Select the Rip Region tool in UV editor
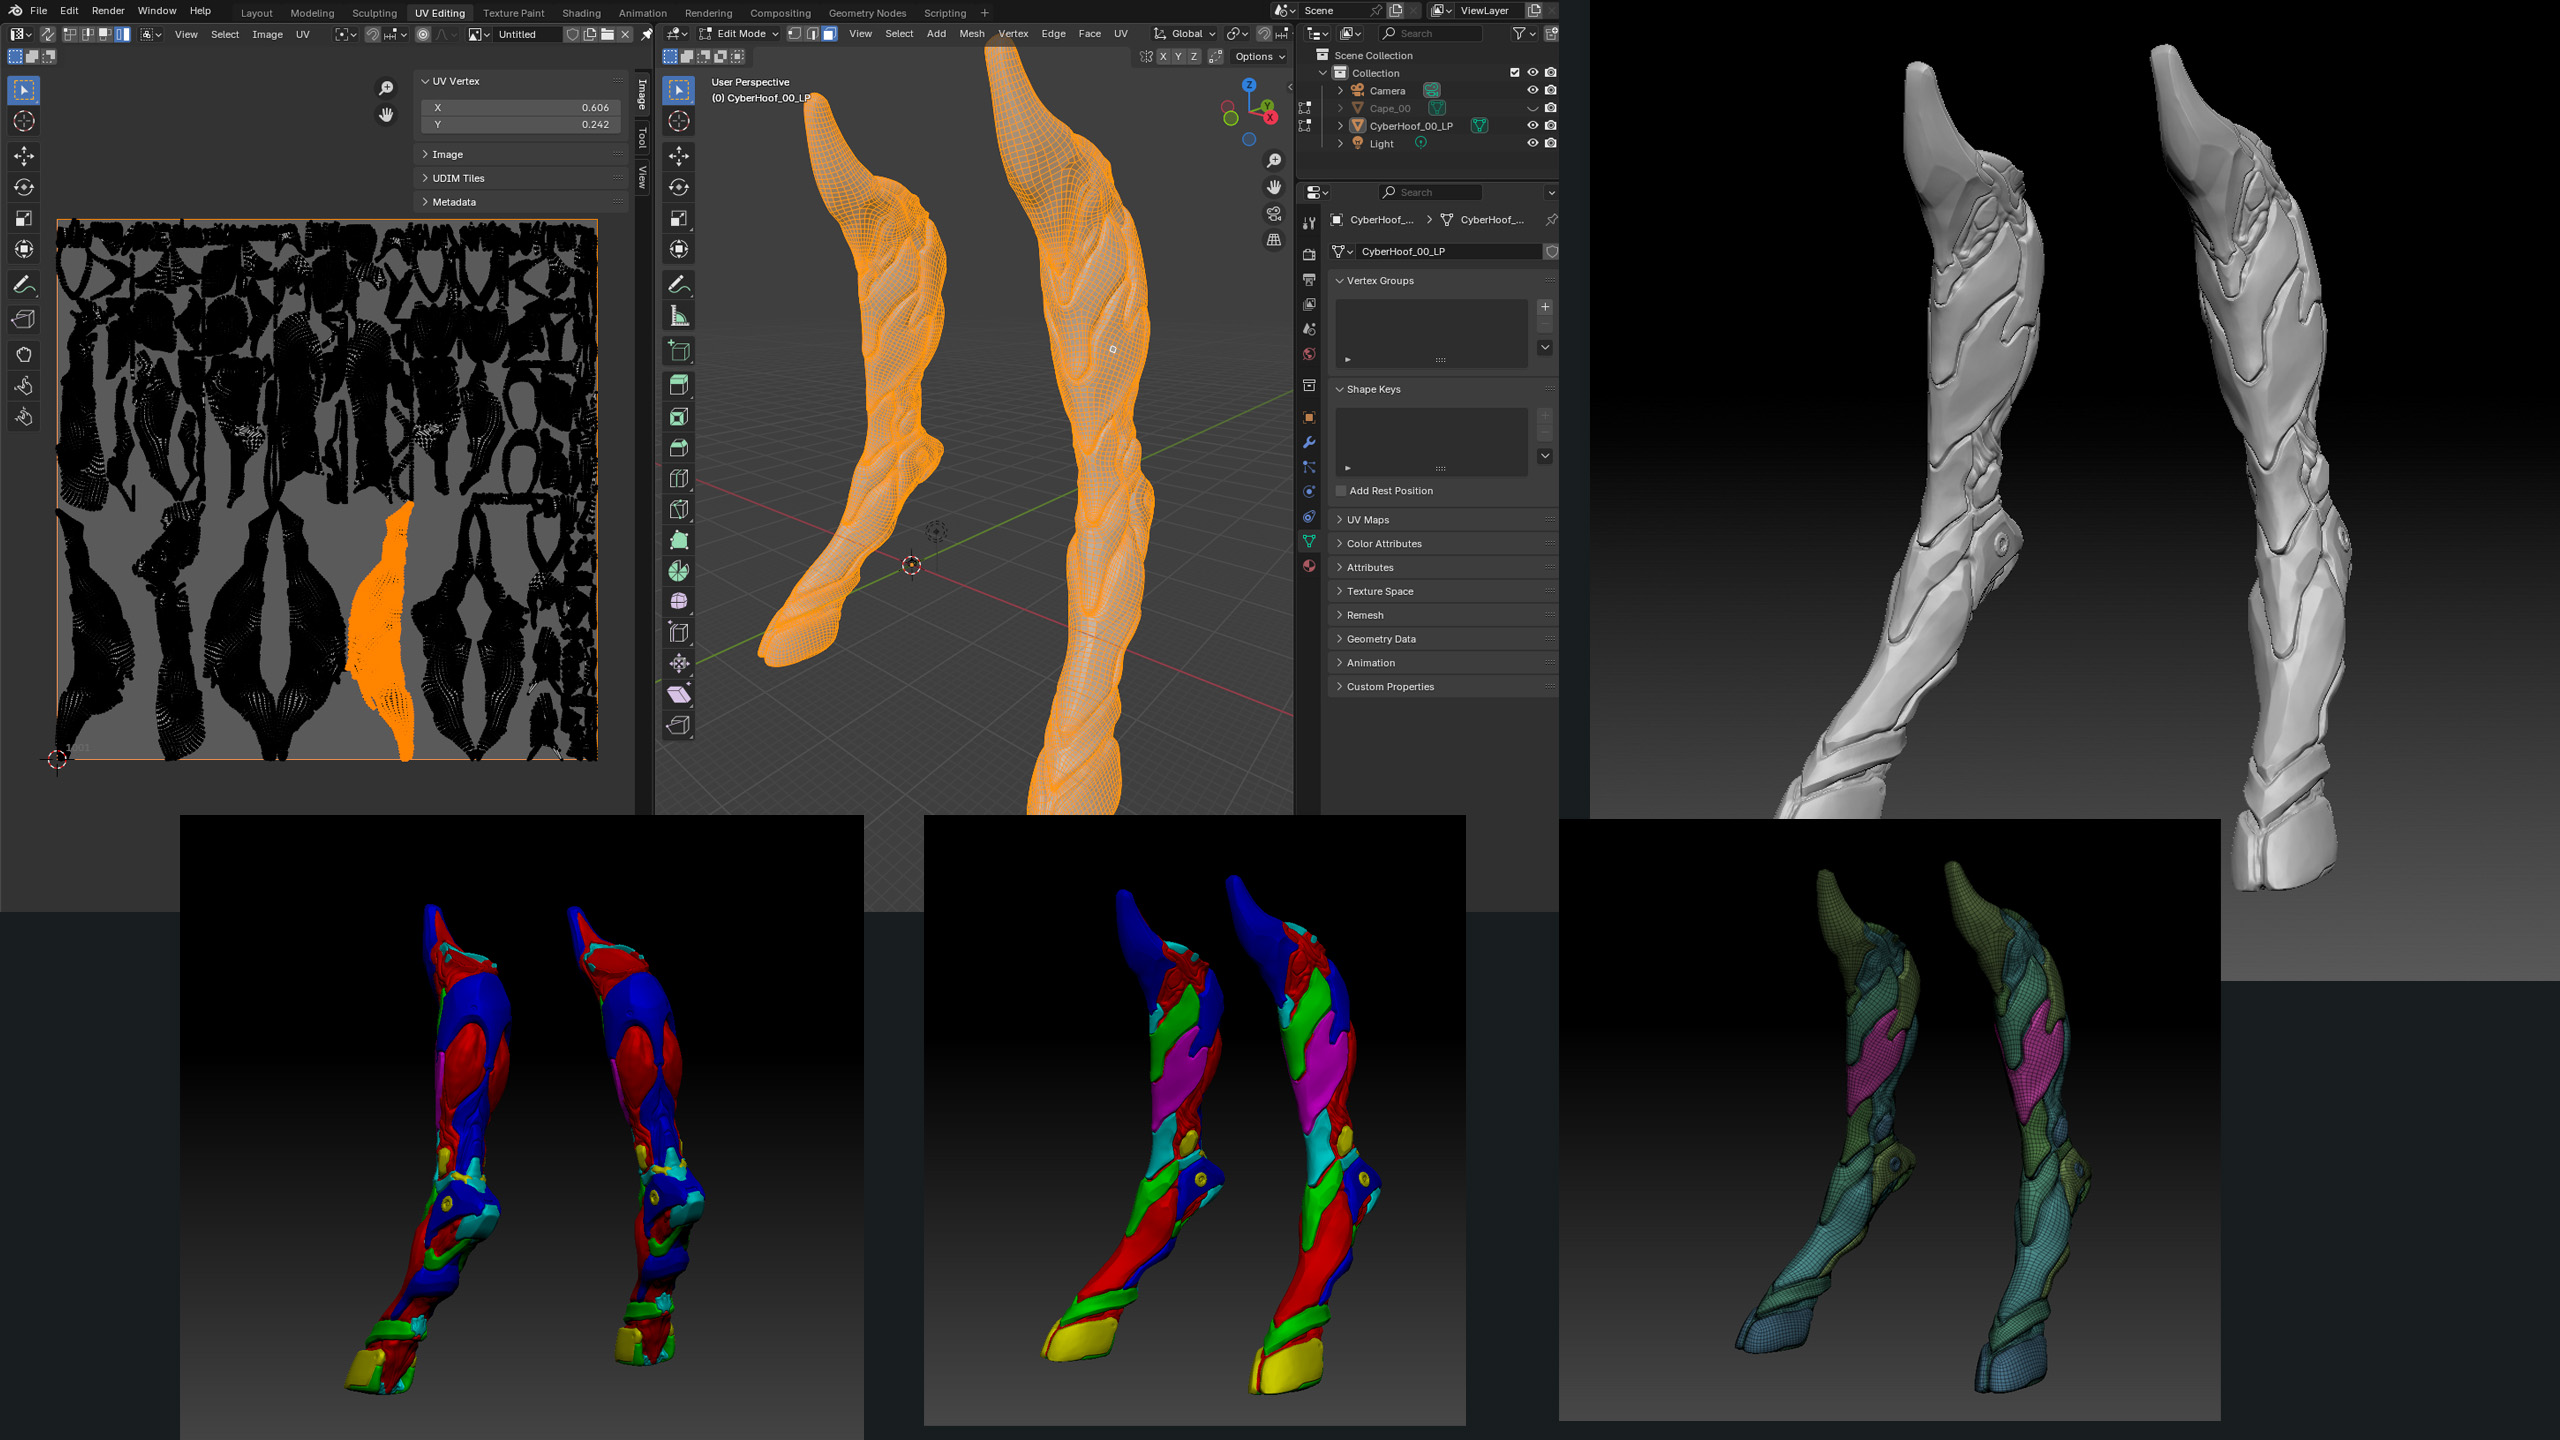The height and width of the screenshot is (1440, 2560). point(24,319)
